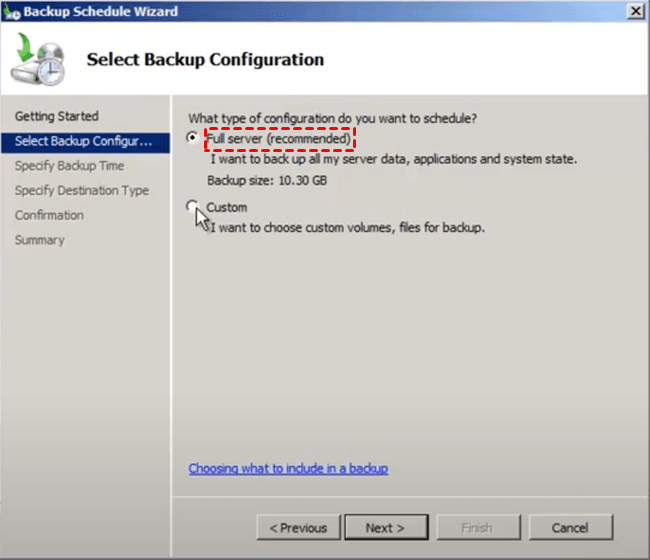Open the Specify Backup Time step
Image resolution: width=650 pixels, height=560 pixels.
(69, 166)
